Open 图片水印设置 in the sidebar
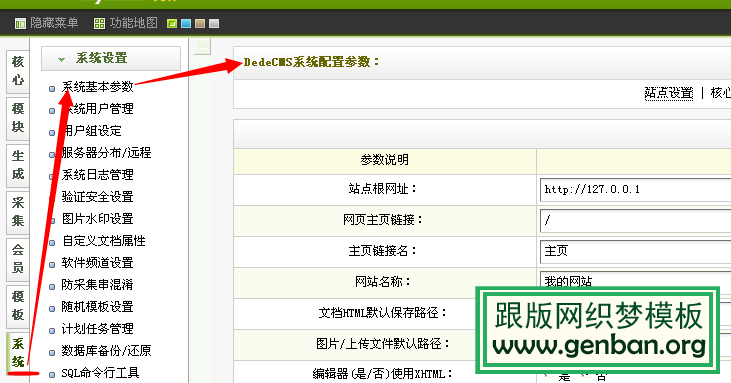731x383 pixels. point(97,219)
